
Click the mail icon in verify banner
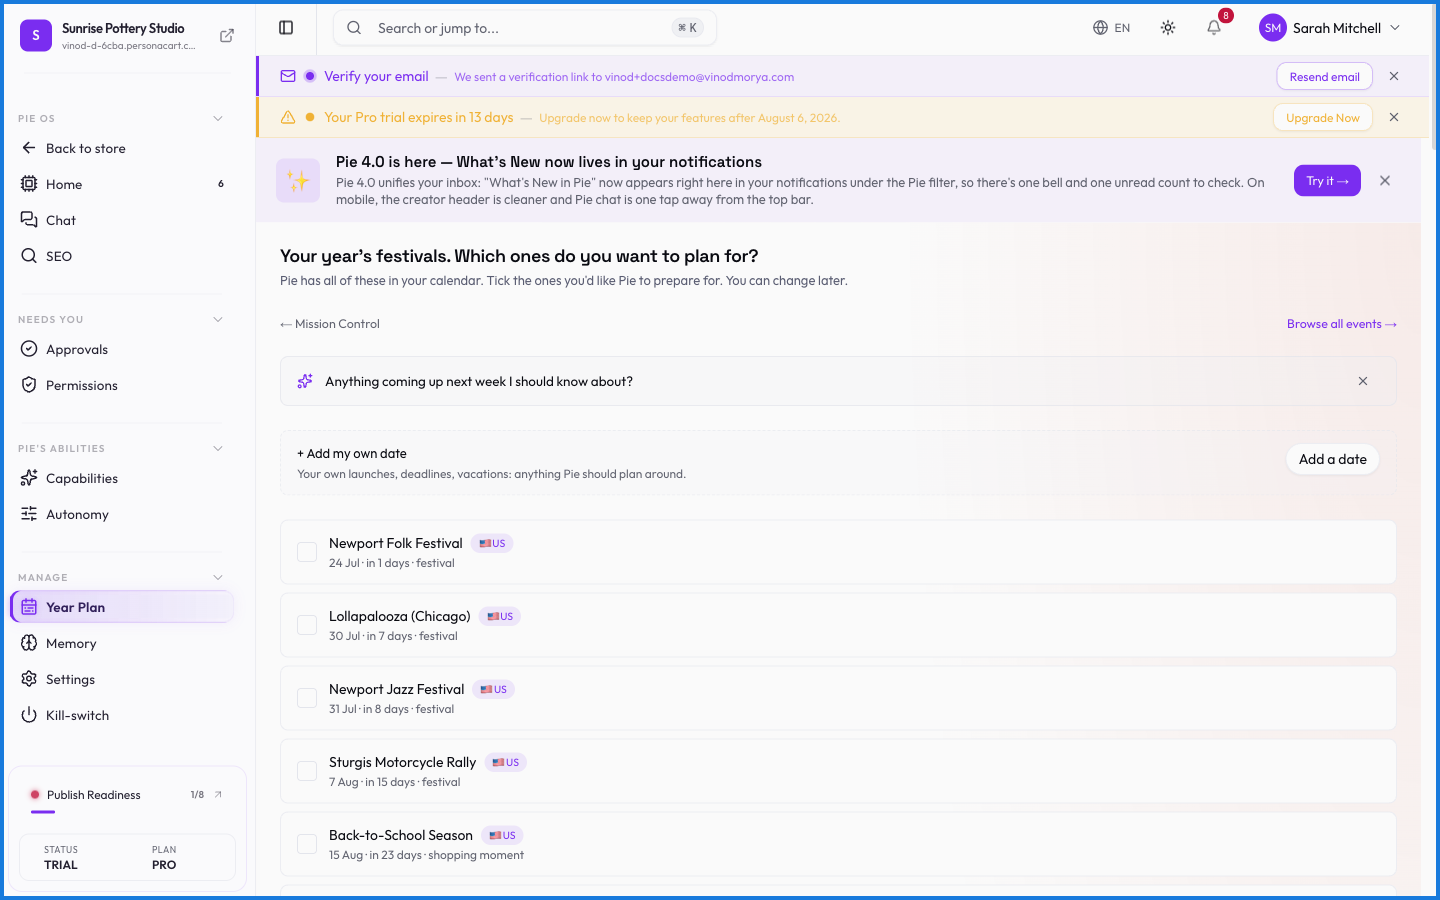point(288,76)
